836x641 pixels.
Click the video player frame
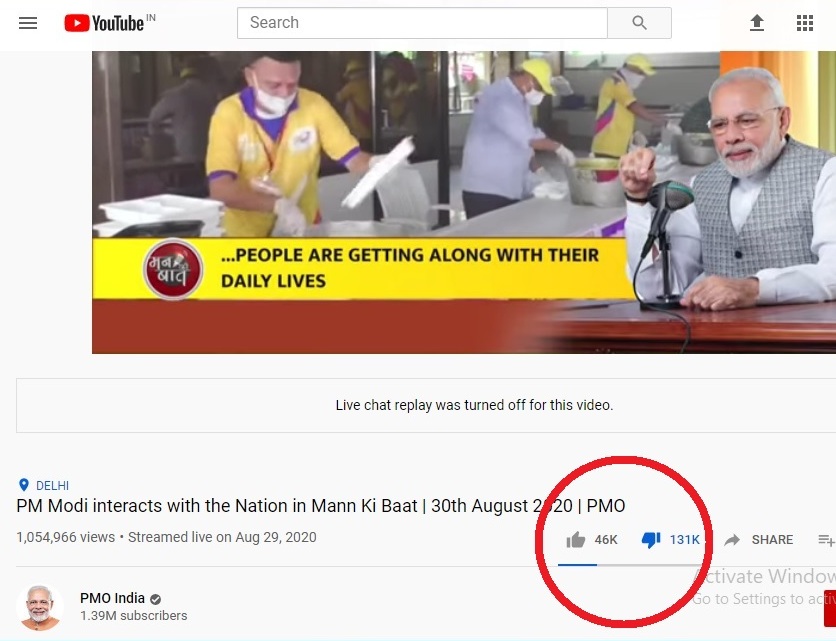464,202
